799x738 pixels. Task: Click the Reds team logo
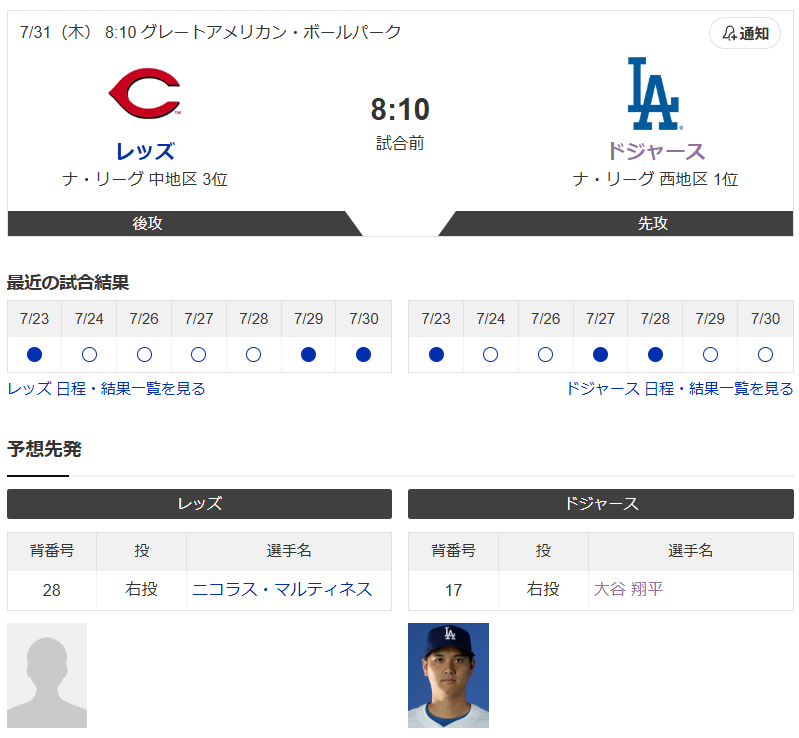tap(144, 94)
